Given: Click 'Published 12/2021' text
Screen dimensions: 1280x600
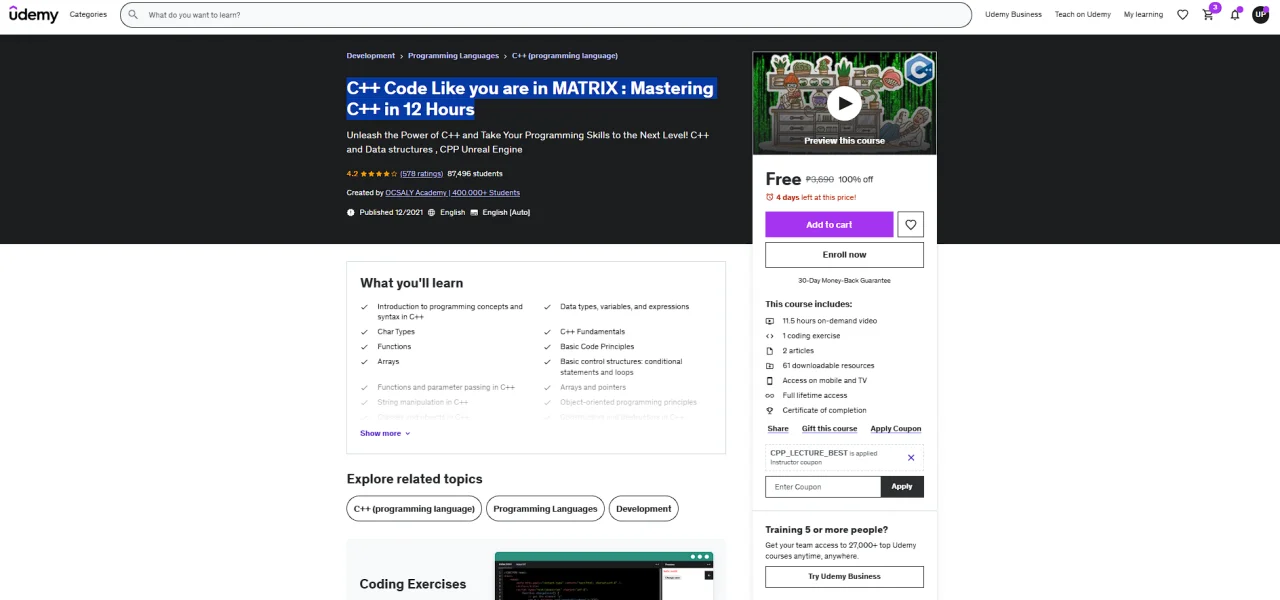Looking at the screenshot, I should [x=391, y=213].
